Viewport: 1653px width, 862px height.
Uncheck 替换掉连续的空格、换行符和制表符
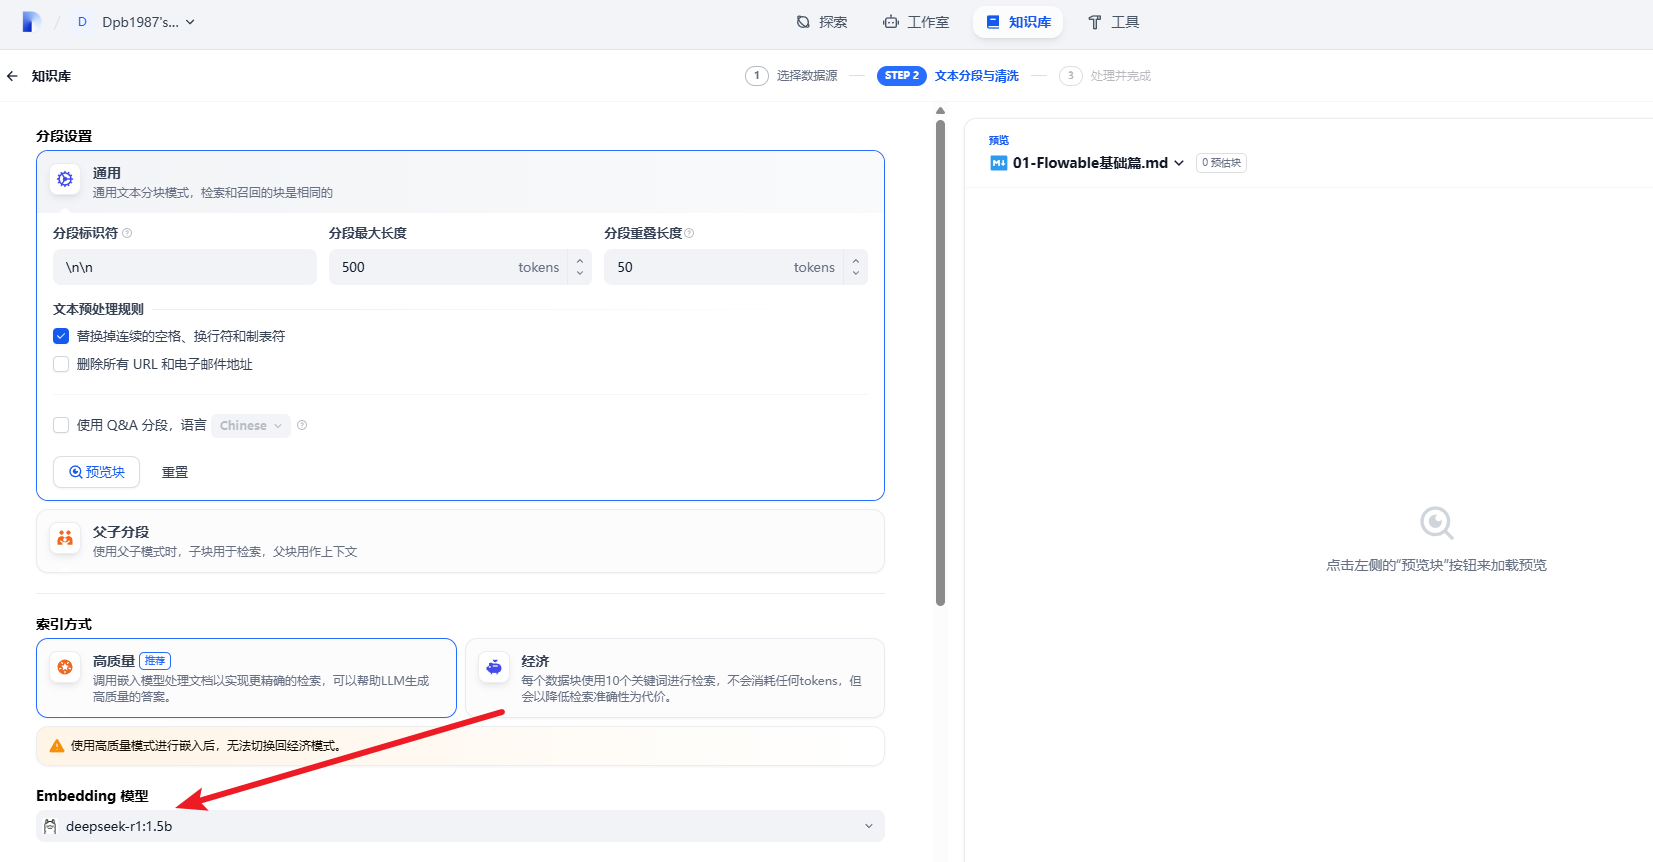[x=61, y=336]
